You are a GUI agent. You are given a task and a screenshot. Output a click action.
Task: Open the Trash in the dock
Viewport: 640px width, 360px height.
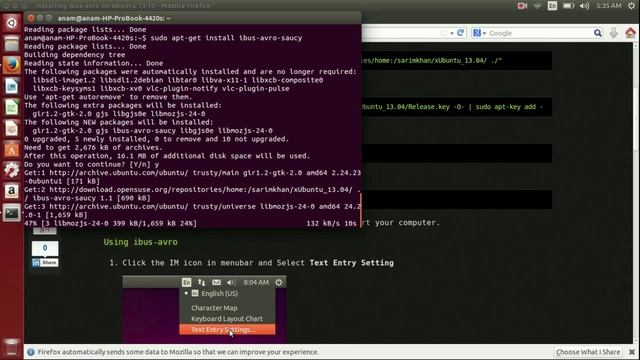11,347
